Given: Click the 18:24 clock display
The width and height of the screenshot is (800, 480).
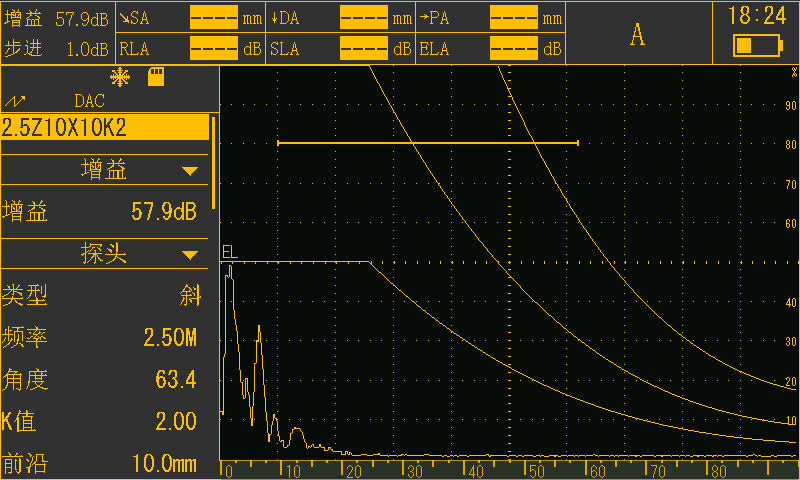Looking at the screenshot, I should 758,16.
